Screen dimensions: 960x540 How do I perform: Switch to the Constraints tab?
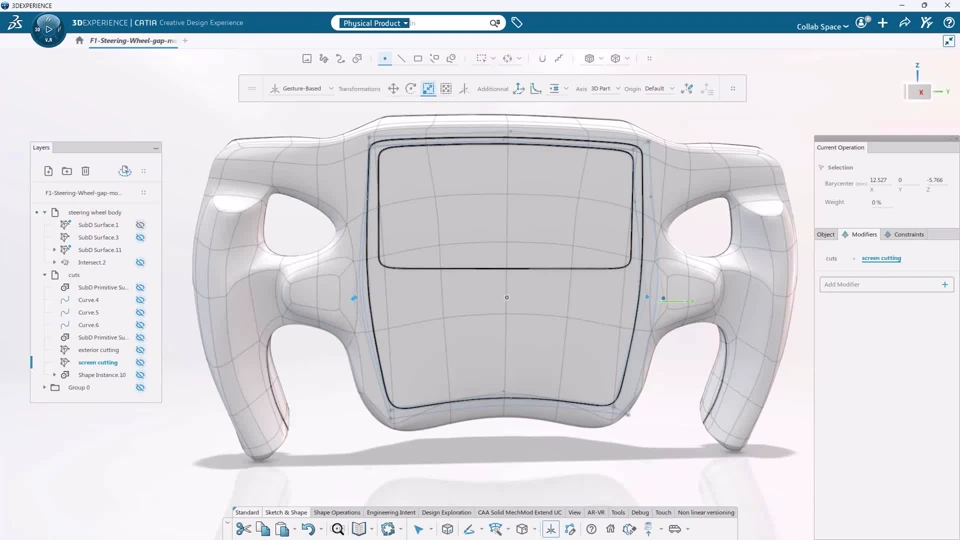(x=904, y=234)
